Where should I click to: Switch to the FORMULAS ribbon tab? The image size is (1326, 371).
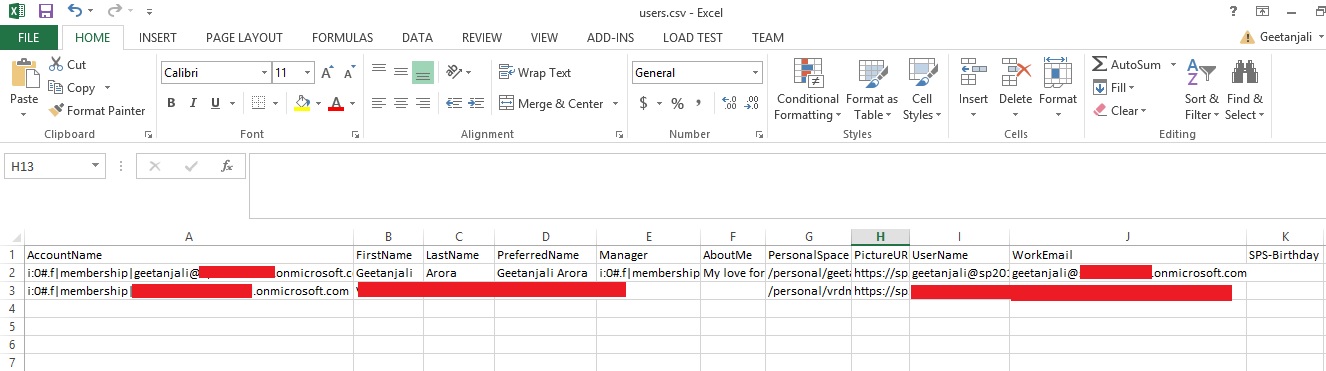[x=342, y=38]
